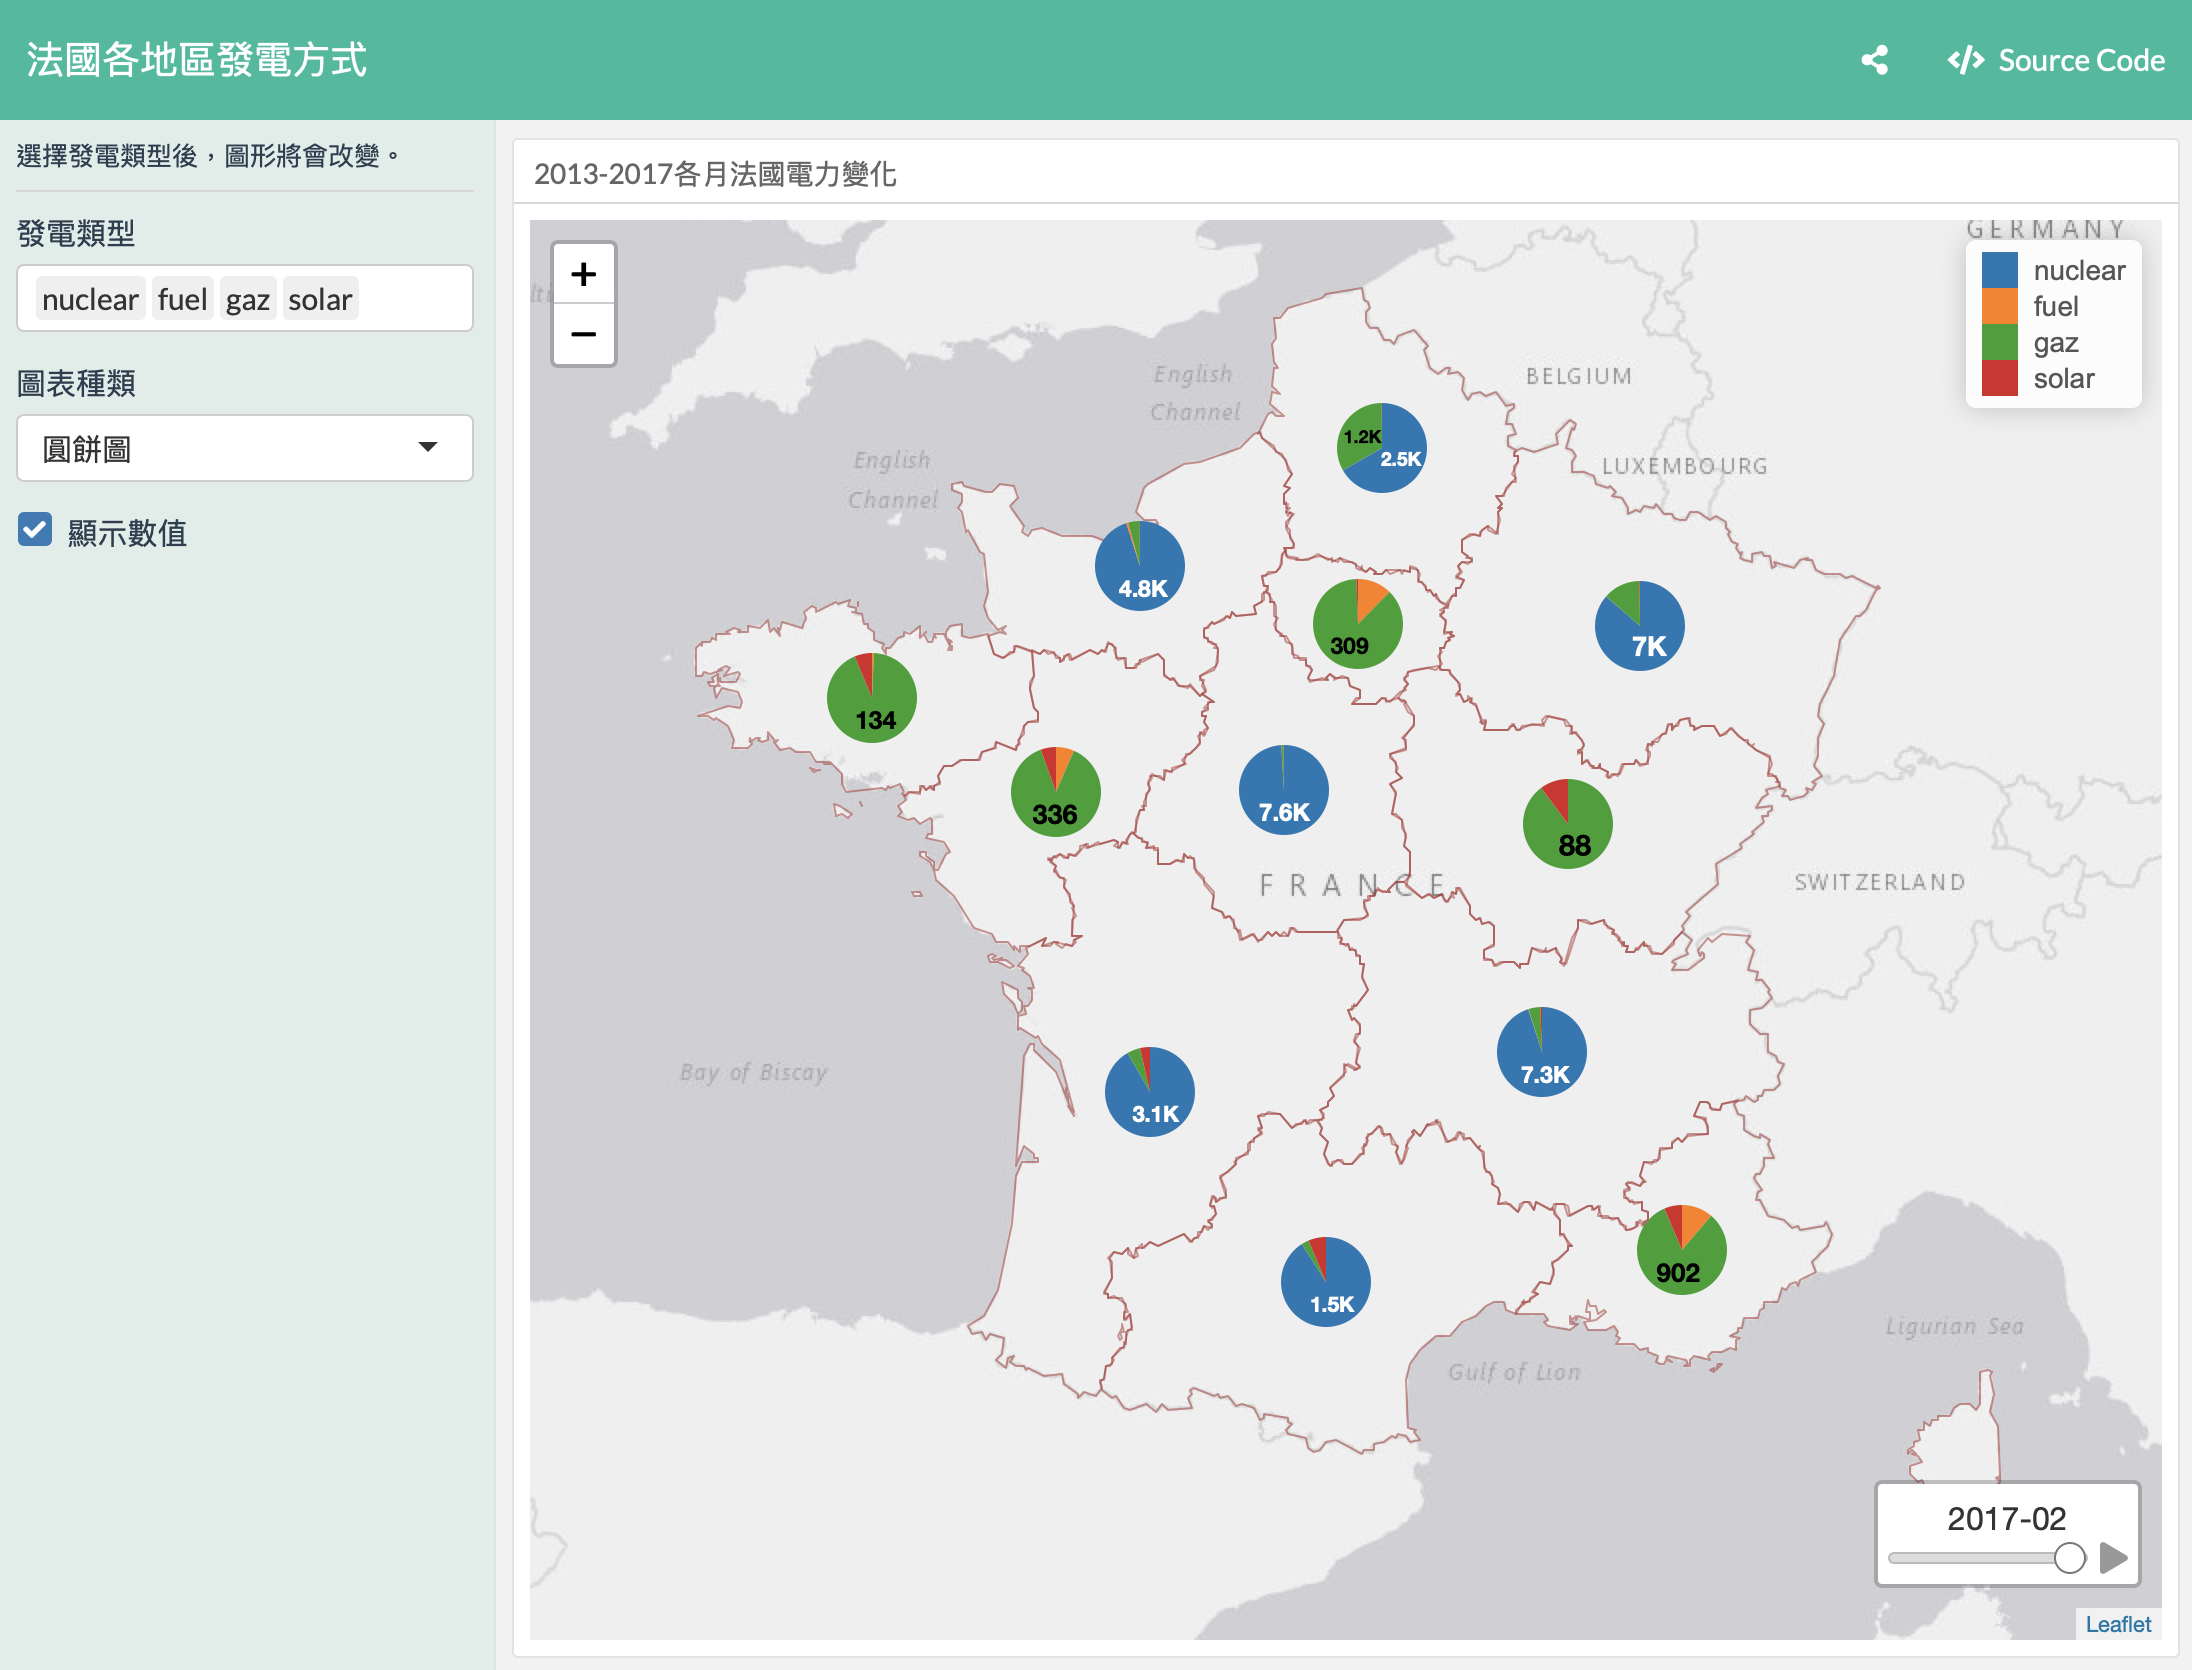The height and width of the screenshot is (1670, 2192).
Task: Click the 2013-2017各月法國電力變化 panel title
Action: click(716, 172)
